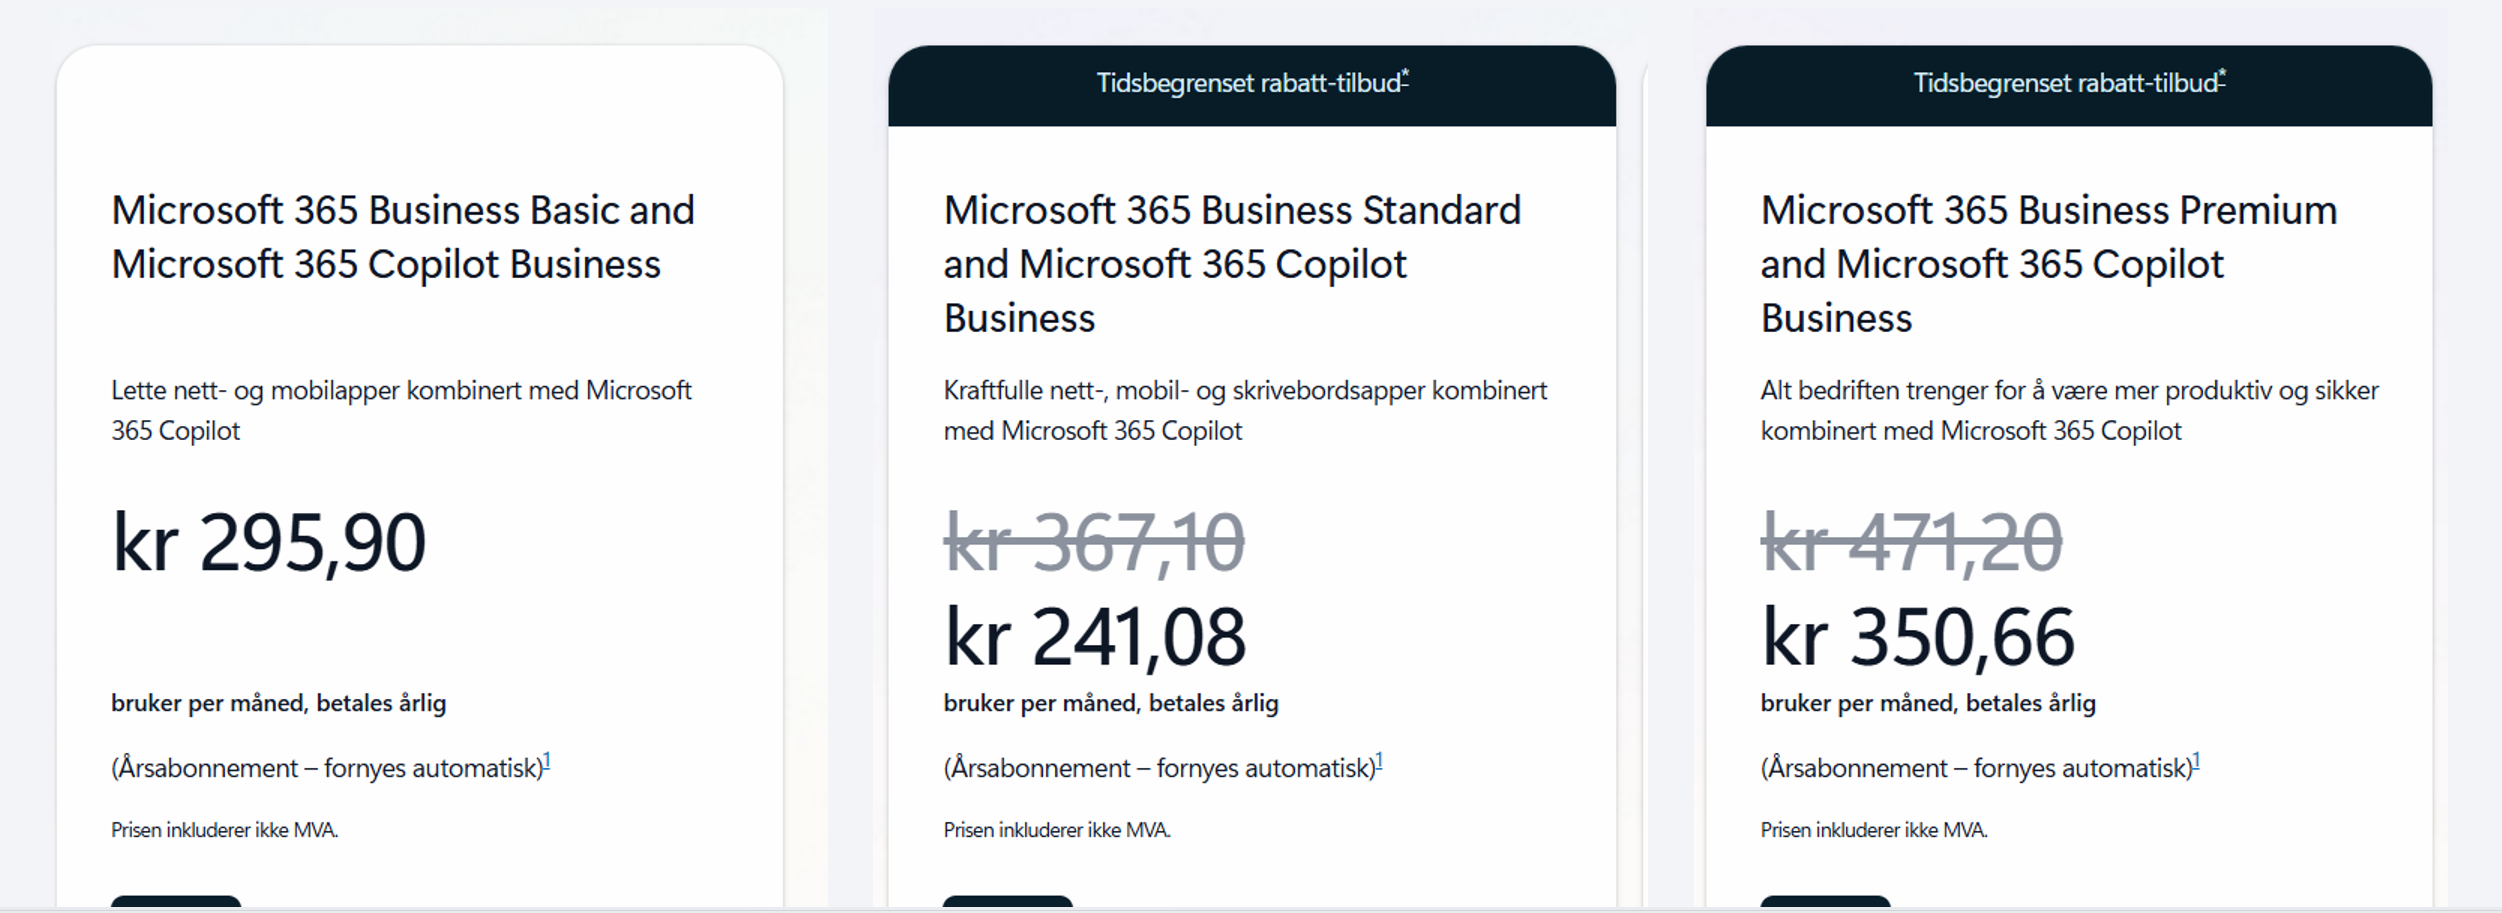Click the Microsoft 365 Business Premium plan title
The width and height of the screenshot is (2502, 913).
pos(2048,263)
